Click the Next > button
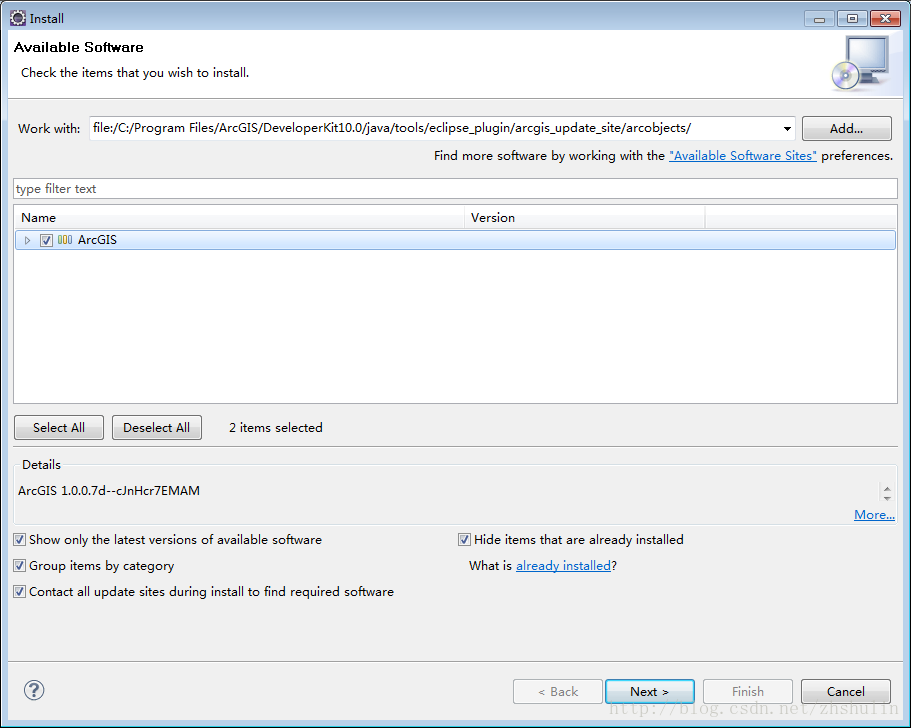Screen dimensions: 911x728 pos(649,691)
